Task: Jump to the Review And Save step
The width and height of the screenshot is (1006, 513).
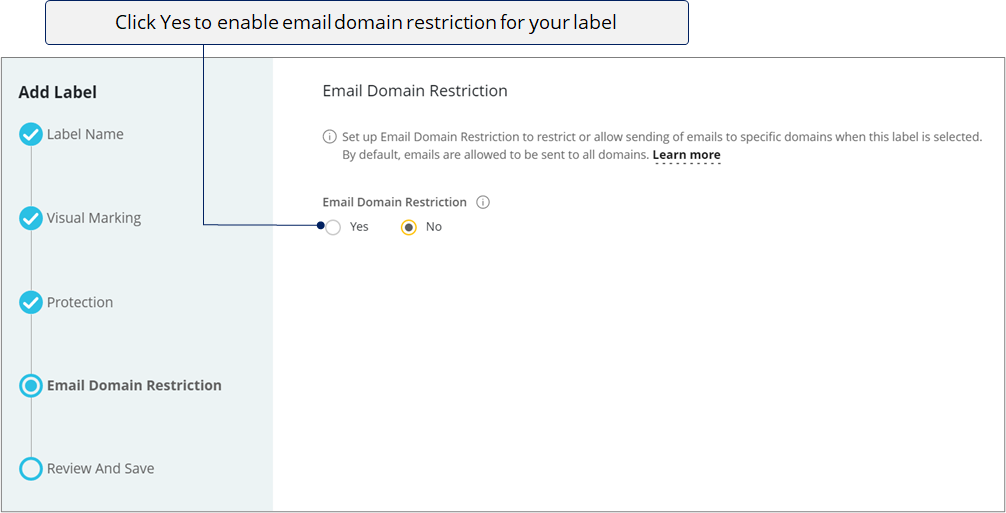Action: coord(100,469)
